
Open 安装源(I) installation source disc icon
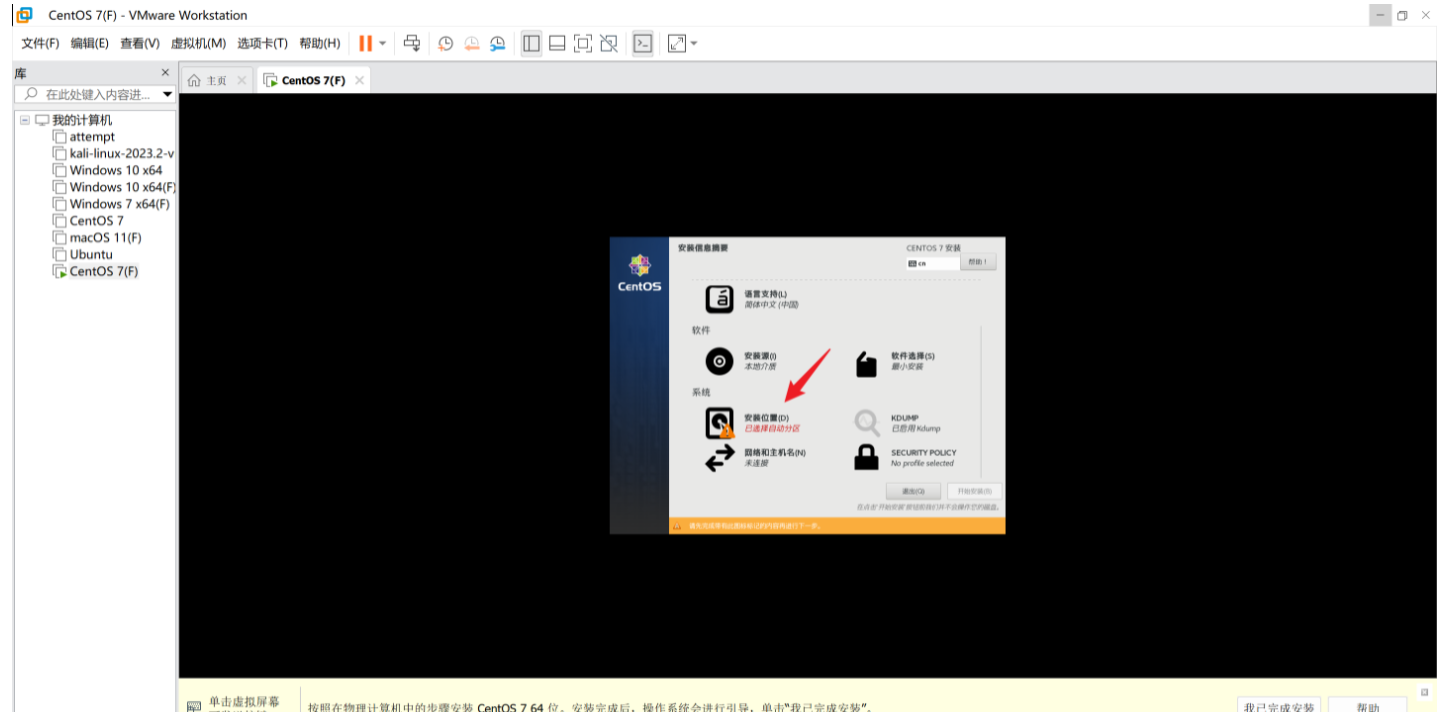pos(719,361)
